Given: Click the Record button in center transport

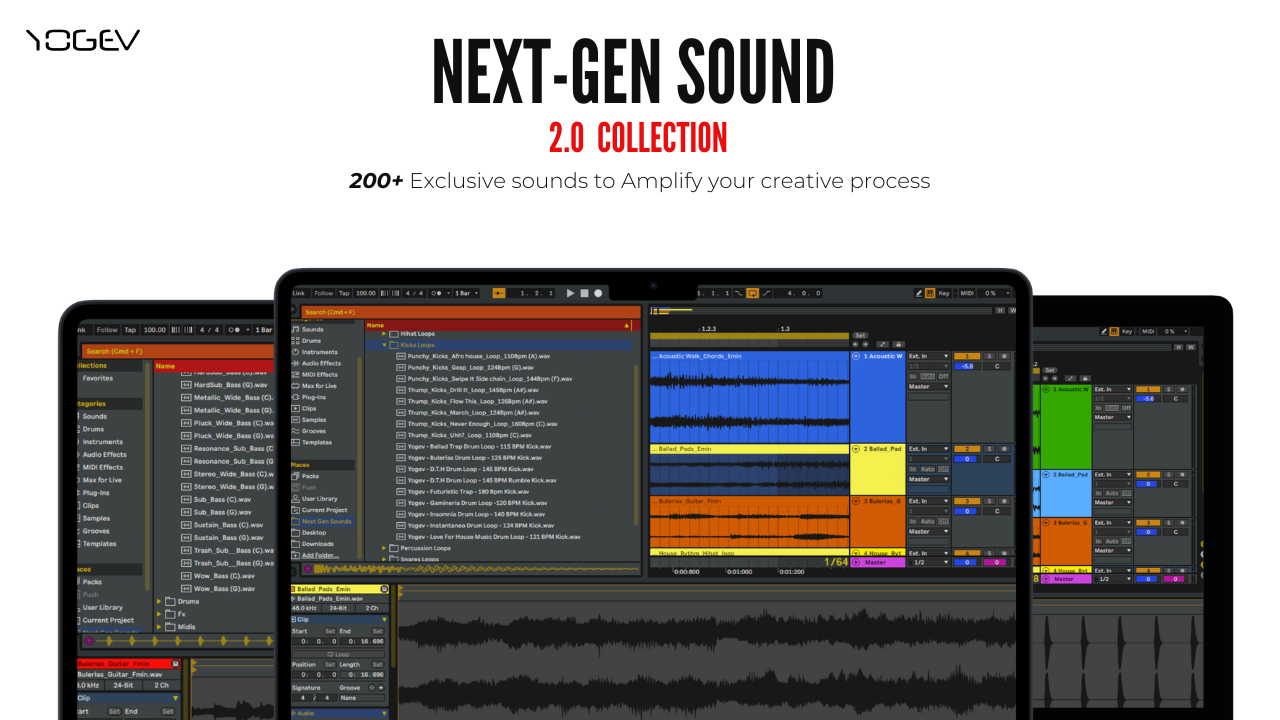Looking at the screenshot, I should point(598,293).
